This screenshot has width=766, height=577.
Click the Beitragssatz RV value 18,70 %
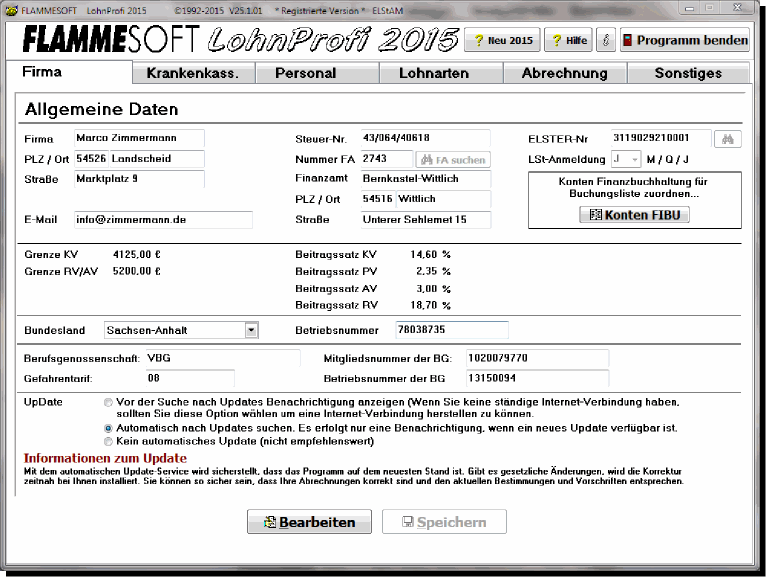point(430,305)
